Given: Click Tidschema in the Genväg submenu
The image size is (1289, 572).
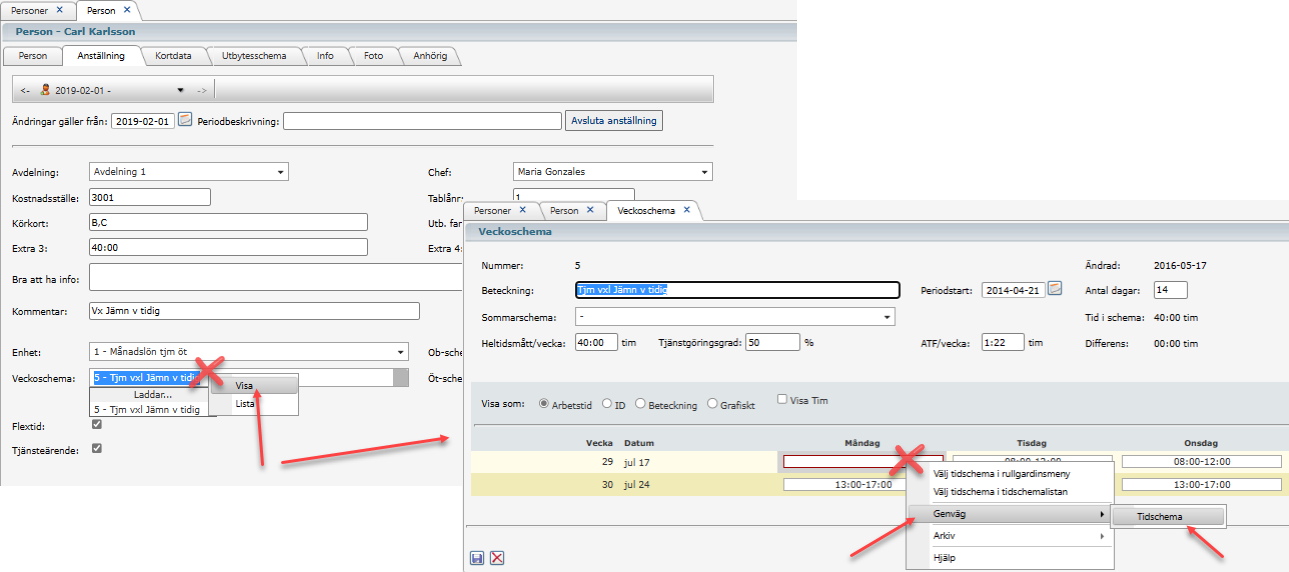Looking at the screenshot, I should (1167, 517).
